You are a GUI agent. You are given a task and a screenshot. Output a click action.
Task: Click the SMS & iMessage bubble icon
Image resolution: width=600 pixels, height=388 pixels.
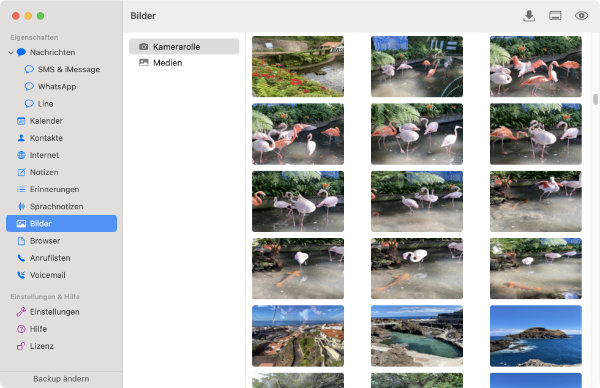point(29,69)
